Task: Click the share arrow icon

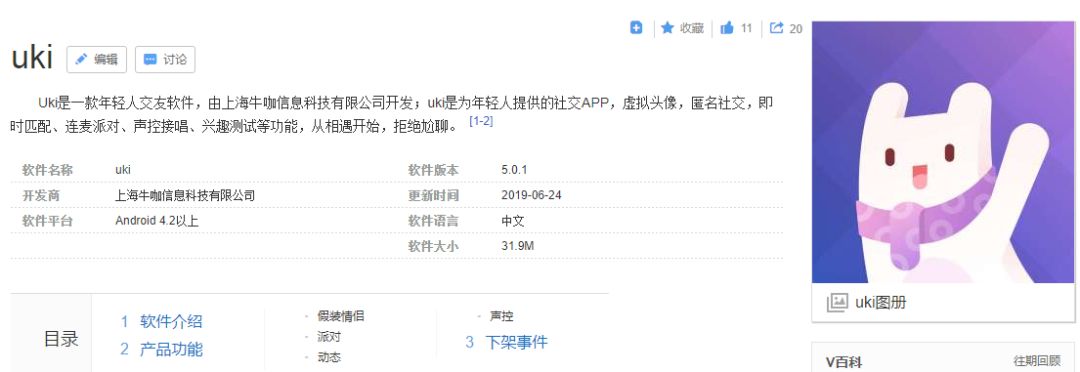Action: click(776, 28)
